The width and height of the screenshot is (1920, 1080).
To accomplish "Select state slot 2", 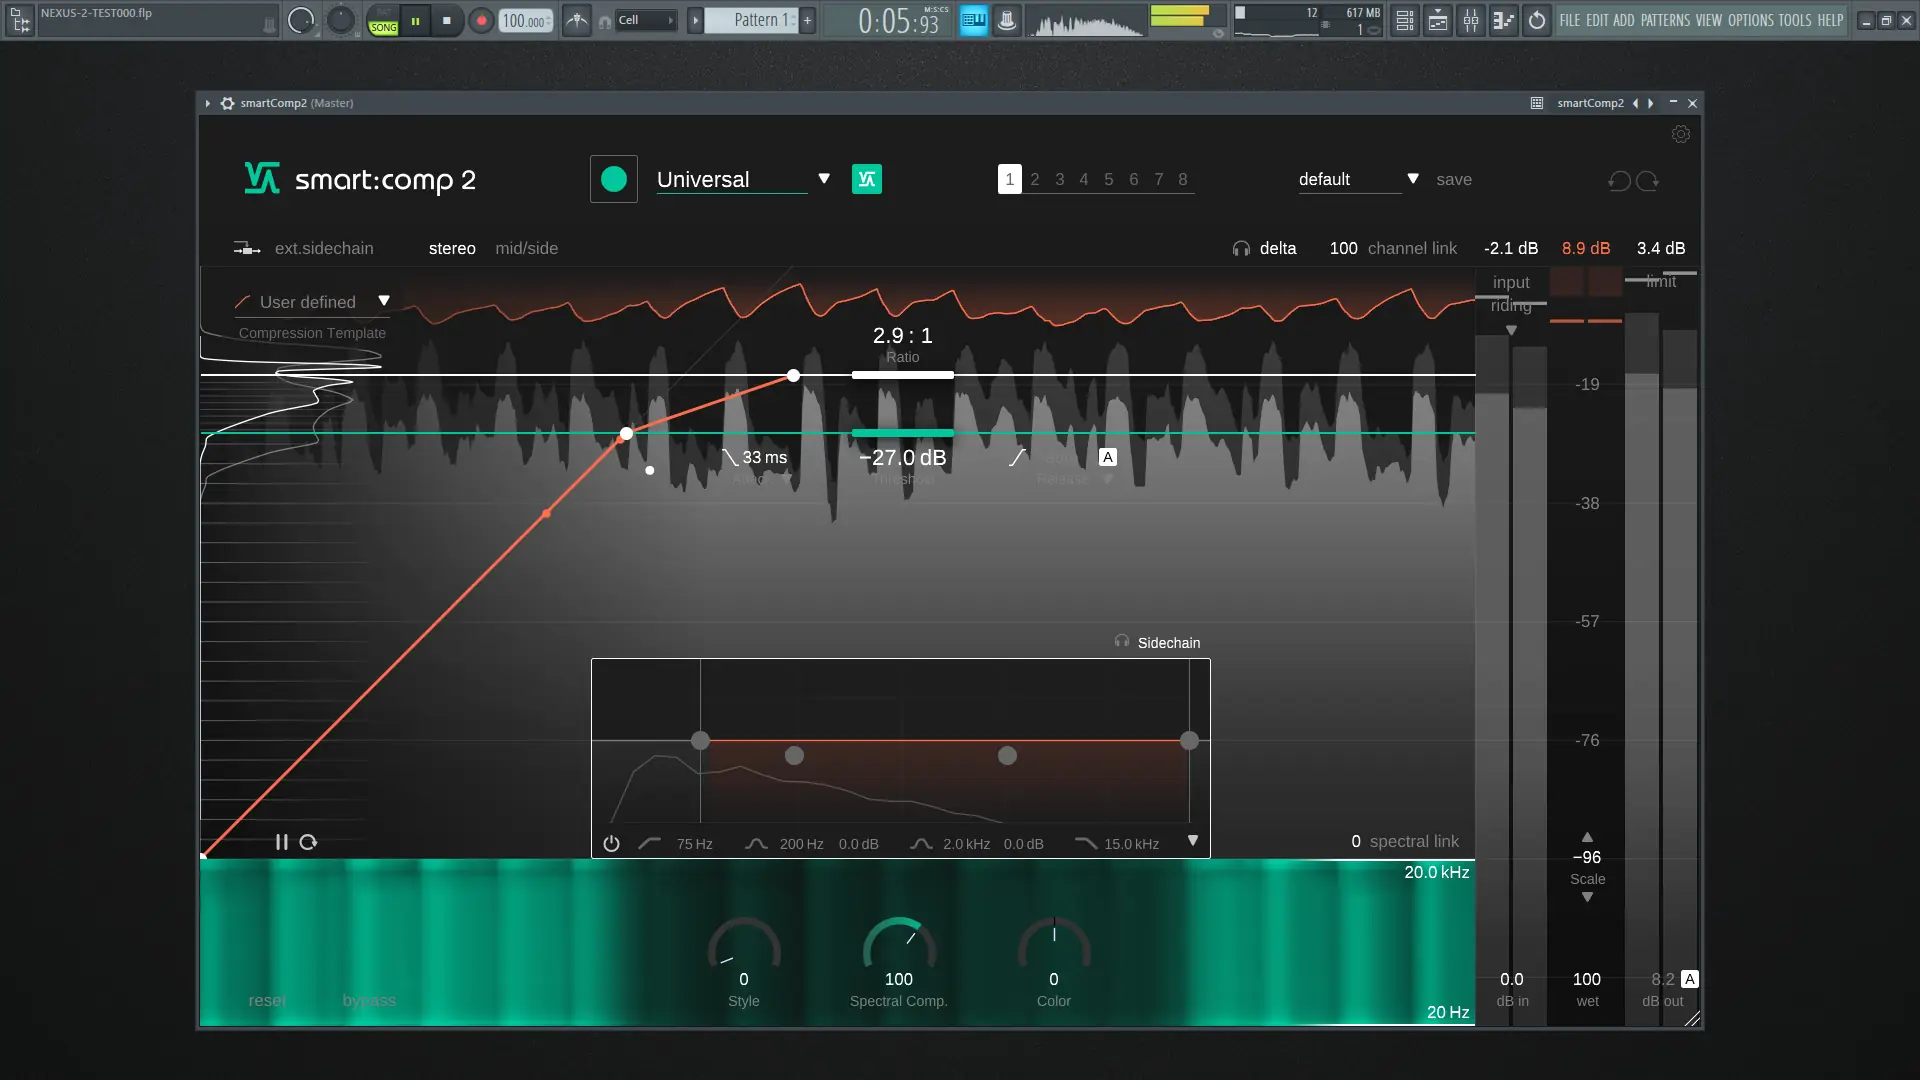I will click(x=1034, y=179).
